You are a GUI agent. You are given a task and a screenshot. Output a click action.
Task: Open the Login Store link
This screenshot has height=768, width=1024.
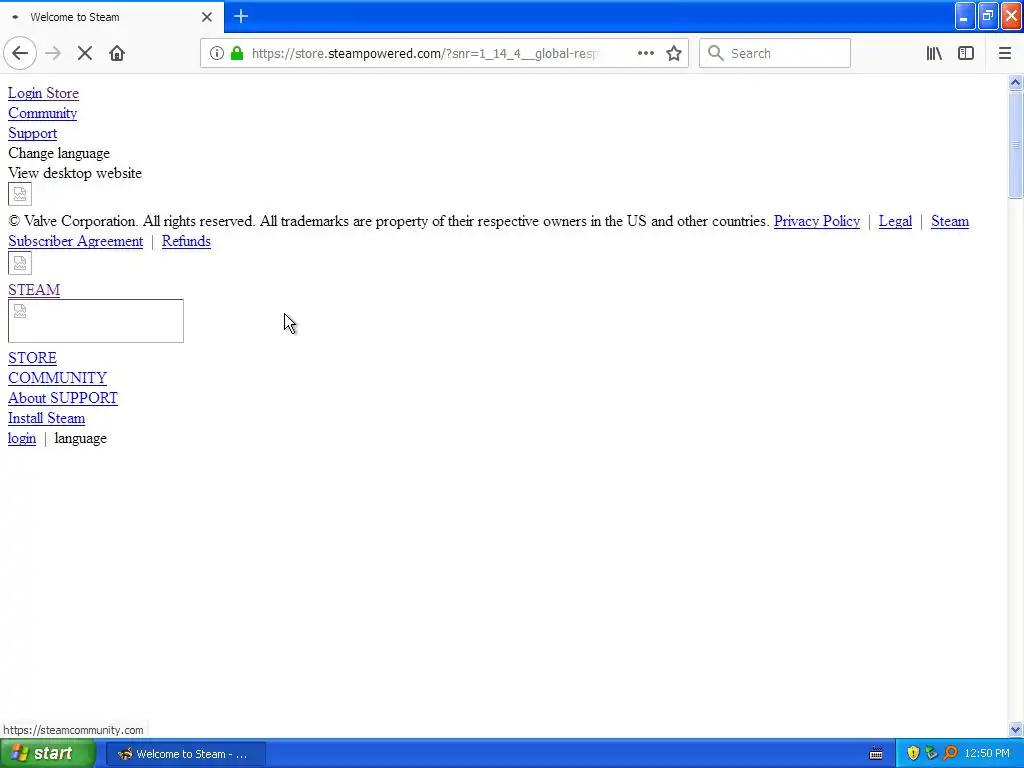coord(43,93)
